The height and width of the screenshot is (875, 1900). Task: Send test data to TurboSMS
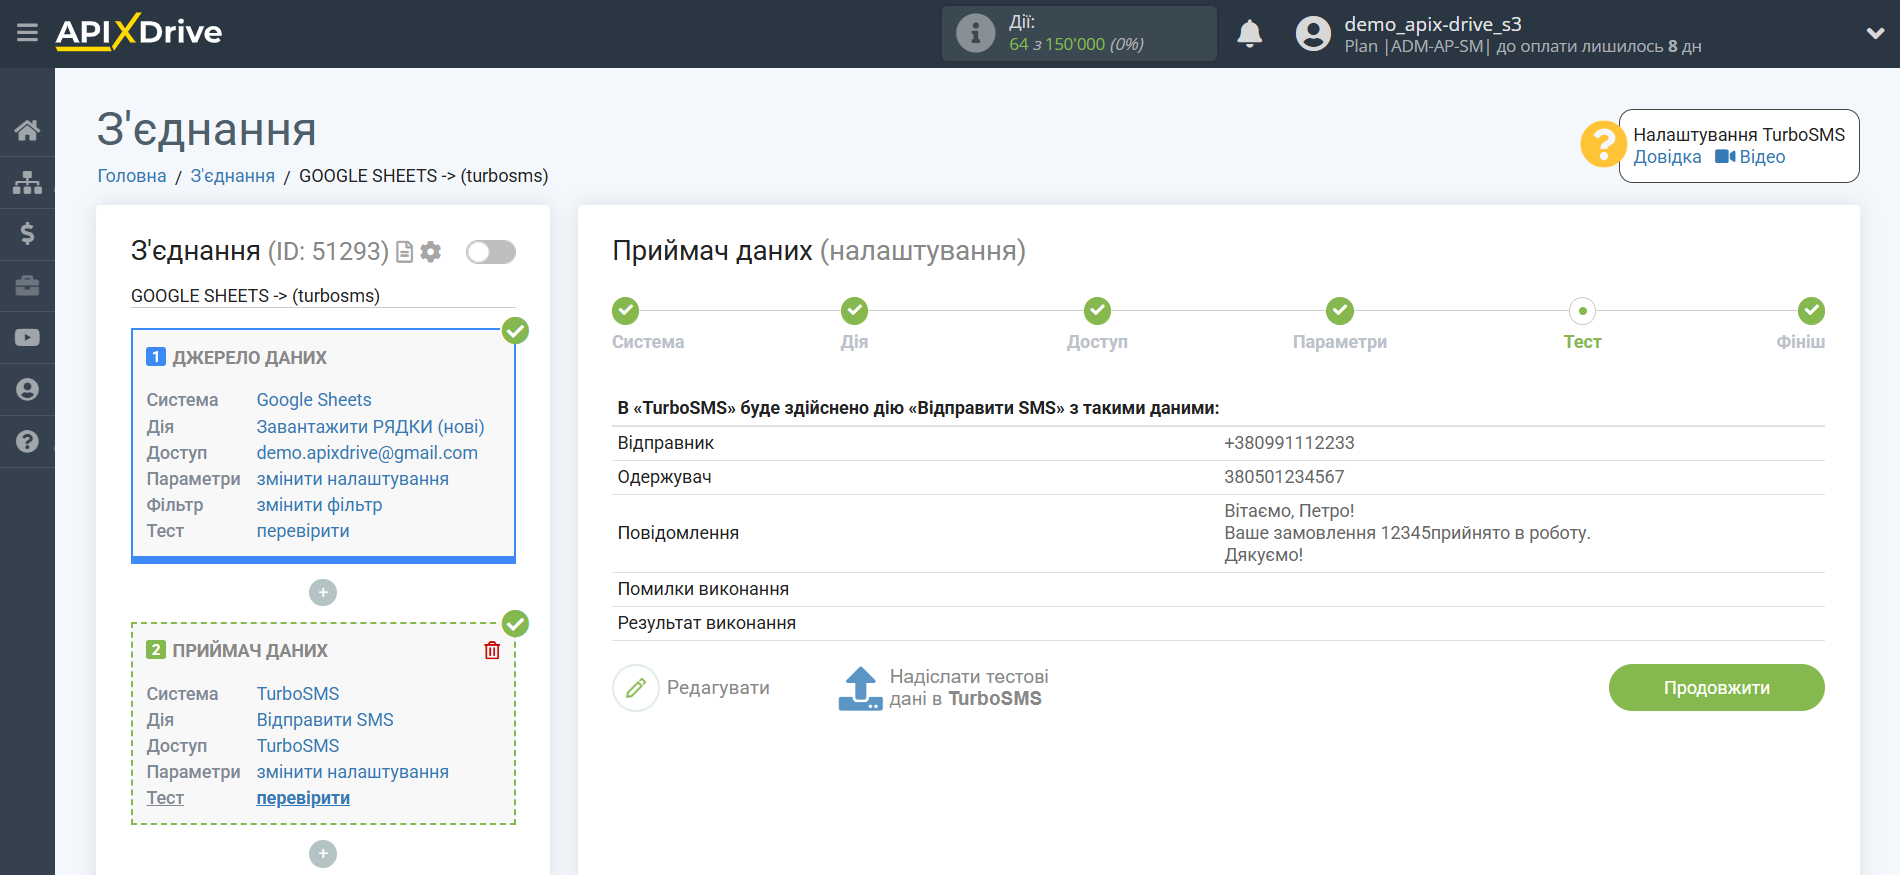[943, 688]
